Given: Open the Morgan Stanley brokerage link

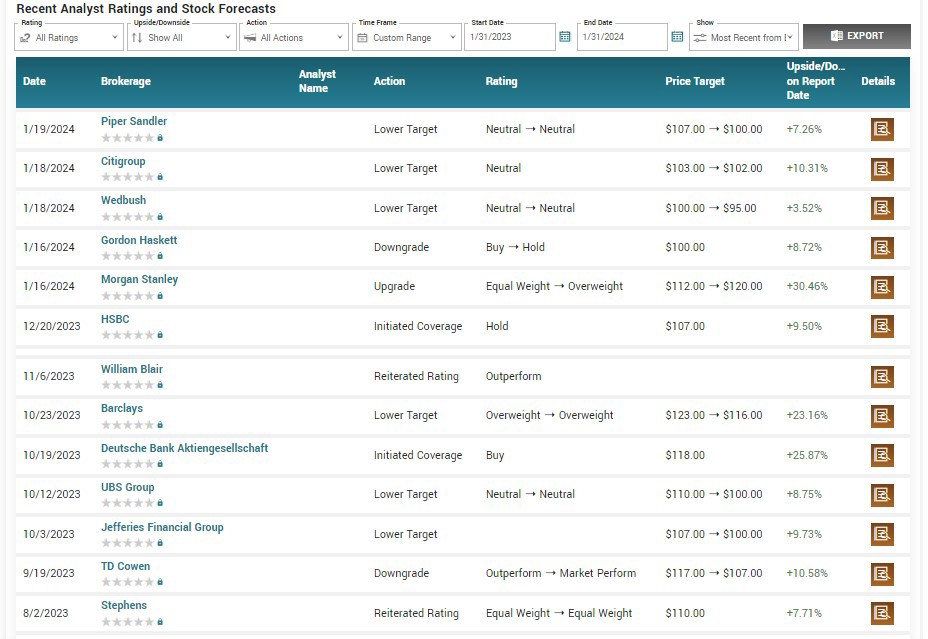Looking at the screenshot, I should (x=139, y=279).
